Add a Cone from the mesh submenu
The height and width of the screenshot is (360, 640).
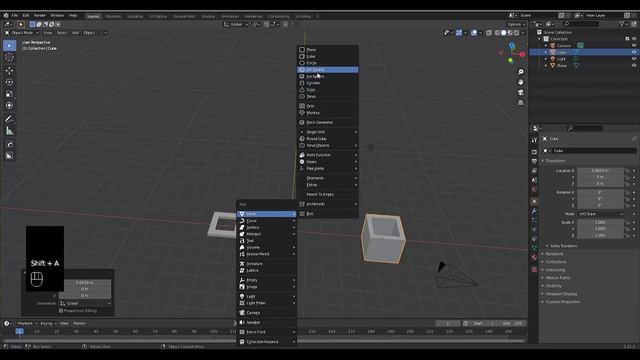point(328,90)
